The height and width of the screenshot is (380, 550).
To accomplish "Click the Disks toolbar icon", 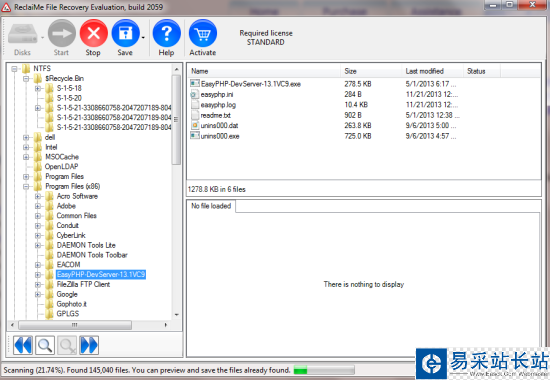I will pos(22,34).
